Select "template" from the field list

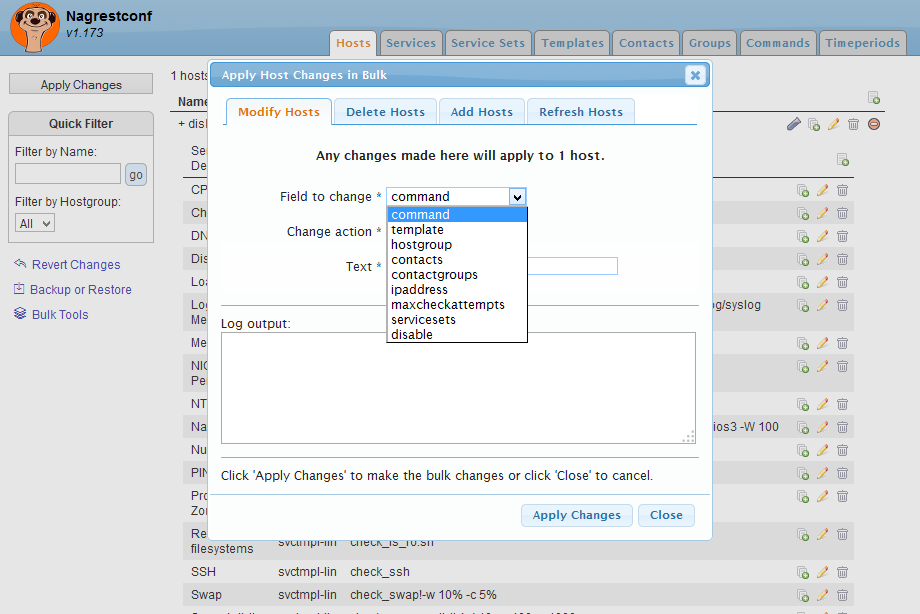(x=456, y=230)
